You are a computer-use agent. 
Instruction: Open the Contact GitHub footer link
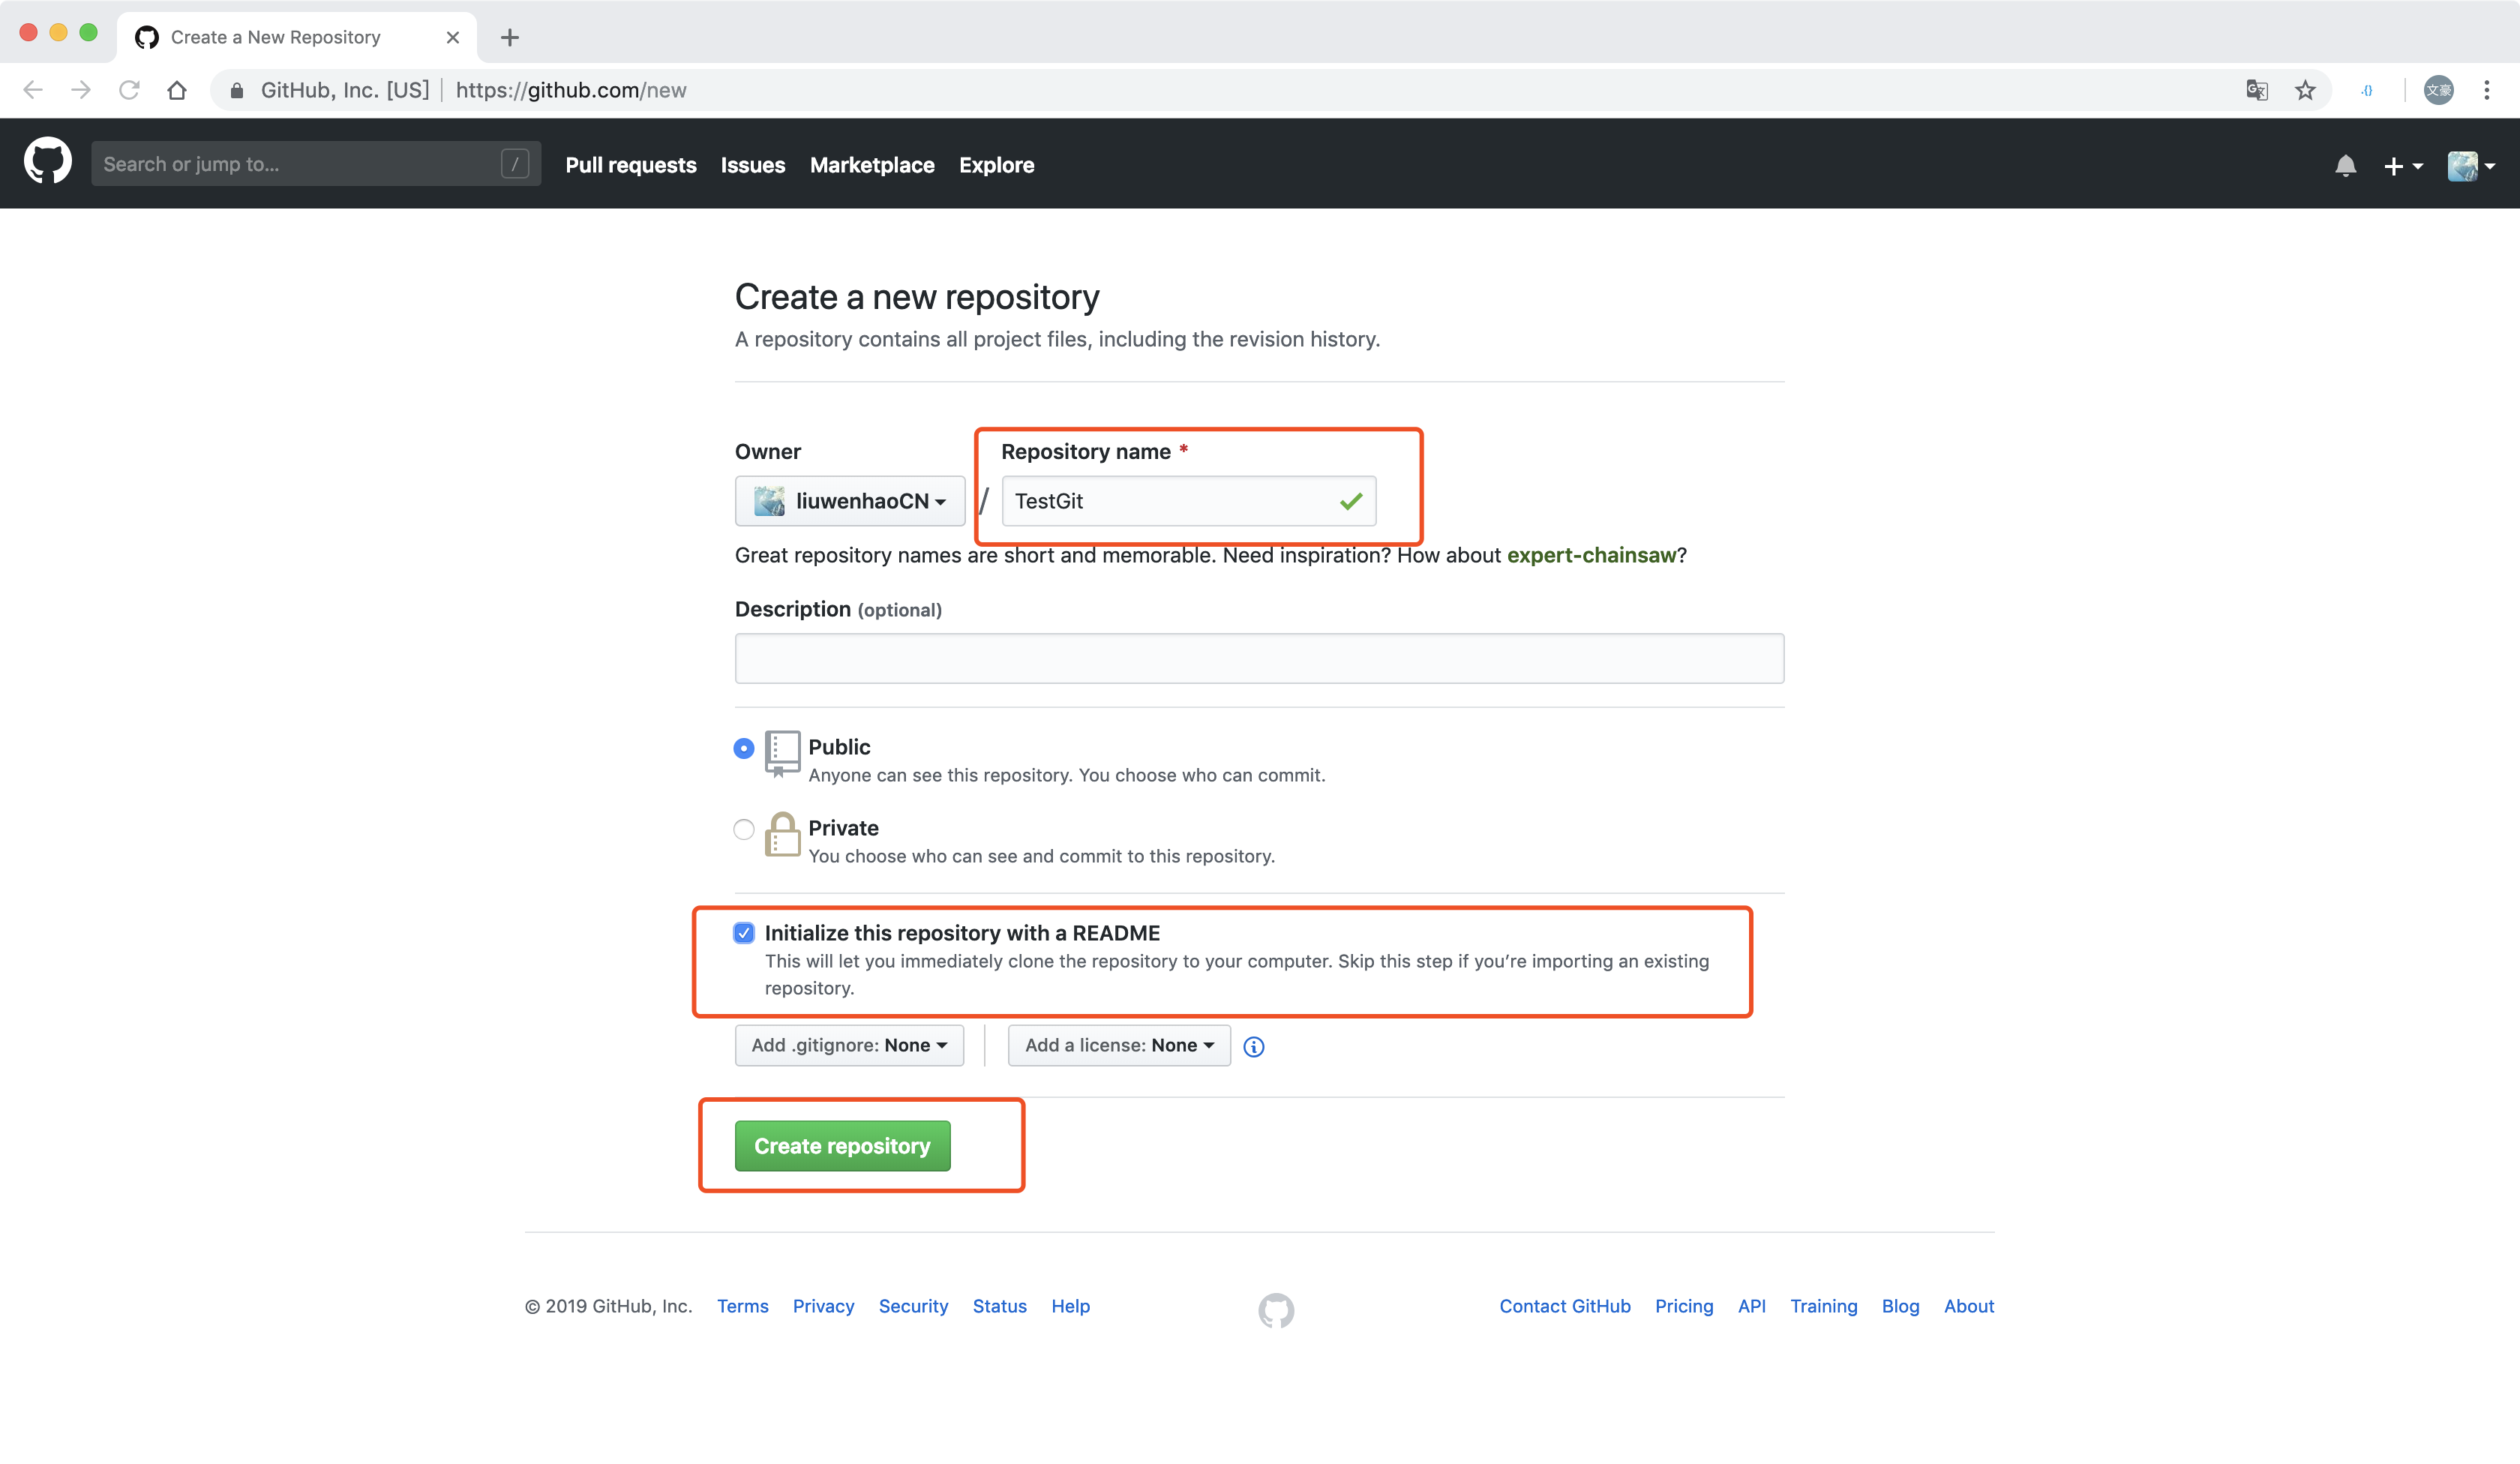pos(1565,1306)
